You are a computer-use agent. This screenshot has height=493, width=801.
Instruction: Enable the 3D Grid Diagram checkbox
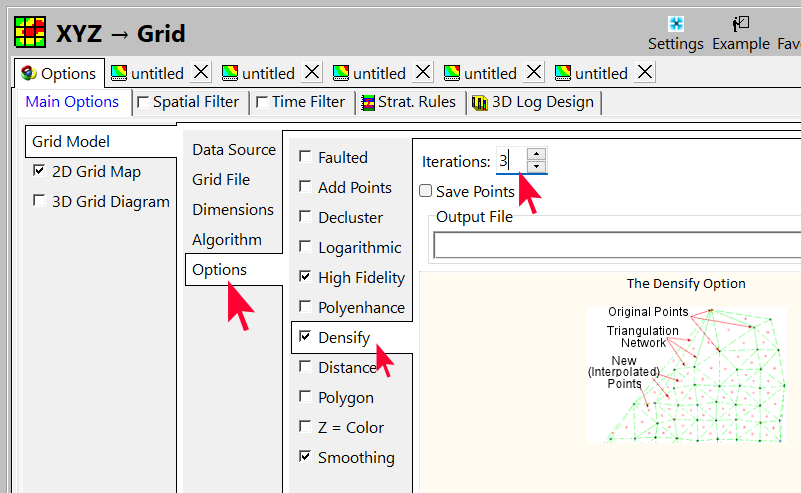tap(39, 201)
